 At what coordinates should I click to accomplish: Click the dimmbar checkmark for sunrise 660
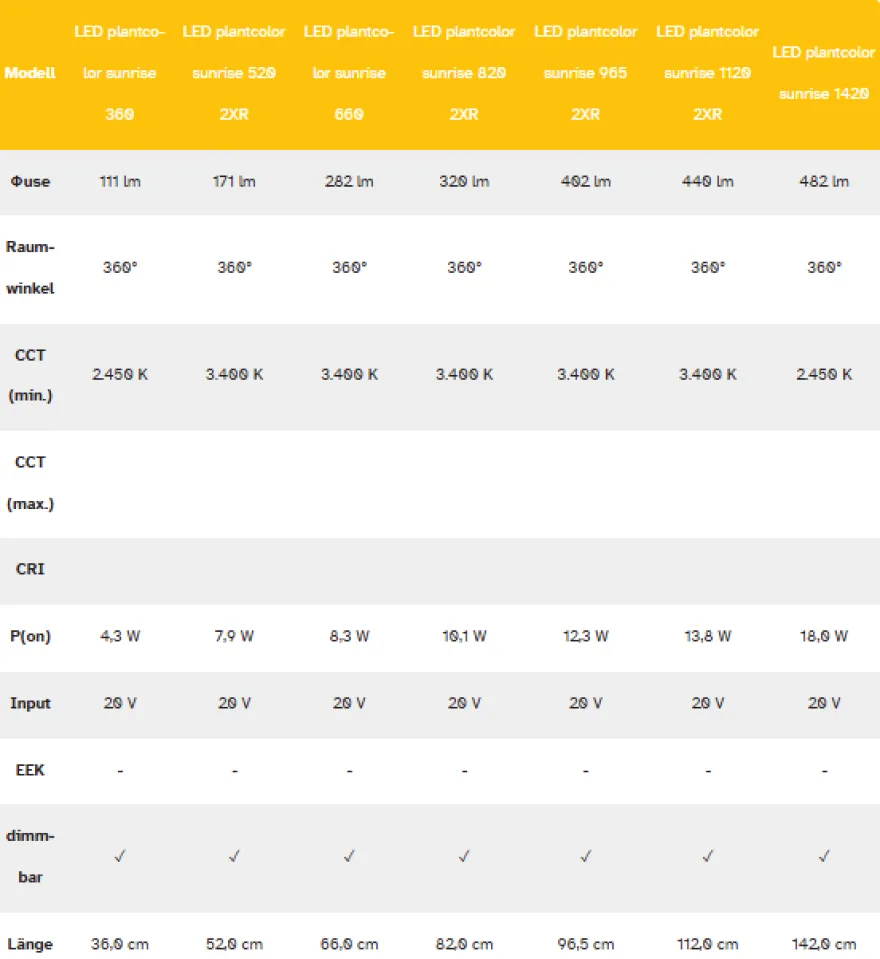point(349,856)
